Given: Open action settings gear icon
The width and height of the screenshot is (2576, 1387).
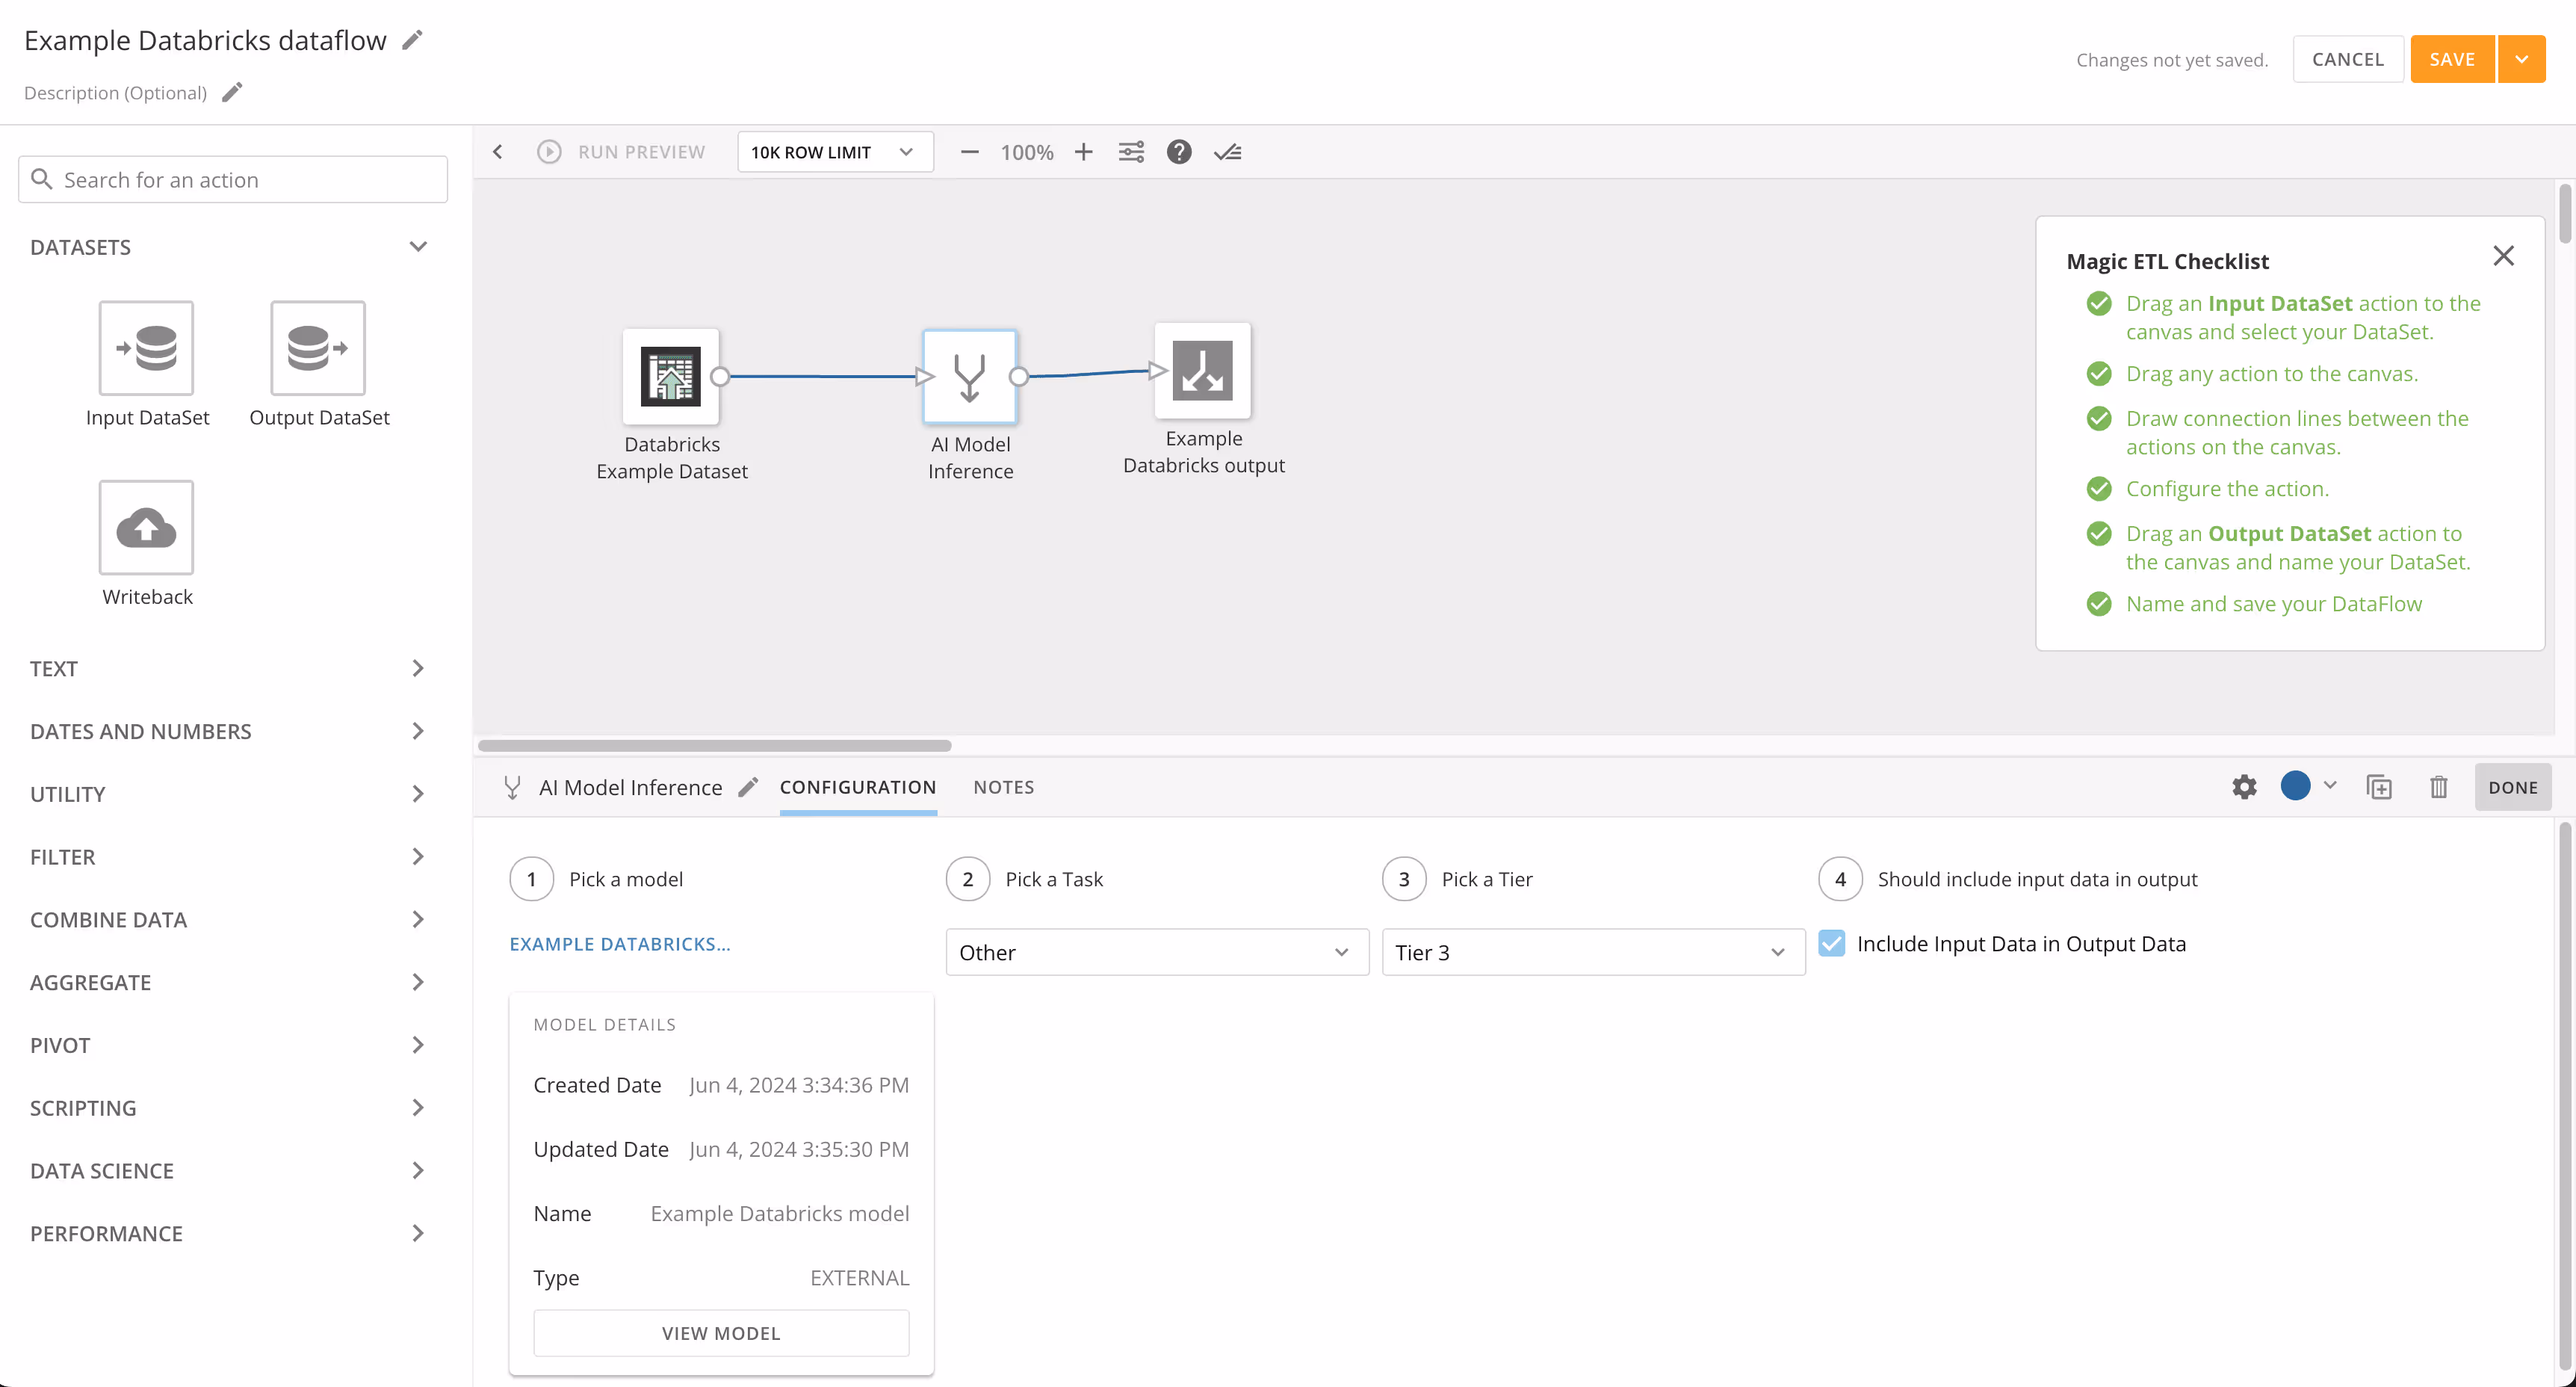Looking at the screenshot, I should tap(2244, 787).
